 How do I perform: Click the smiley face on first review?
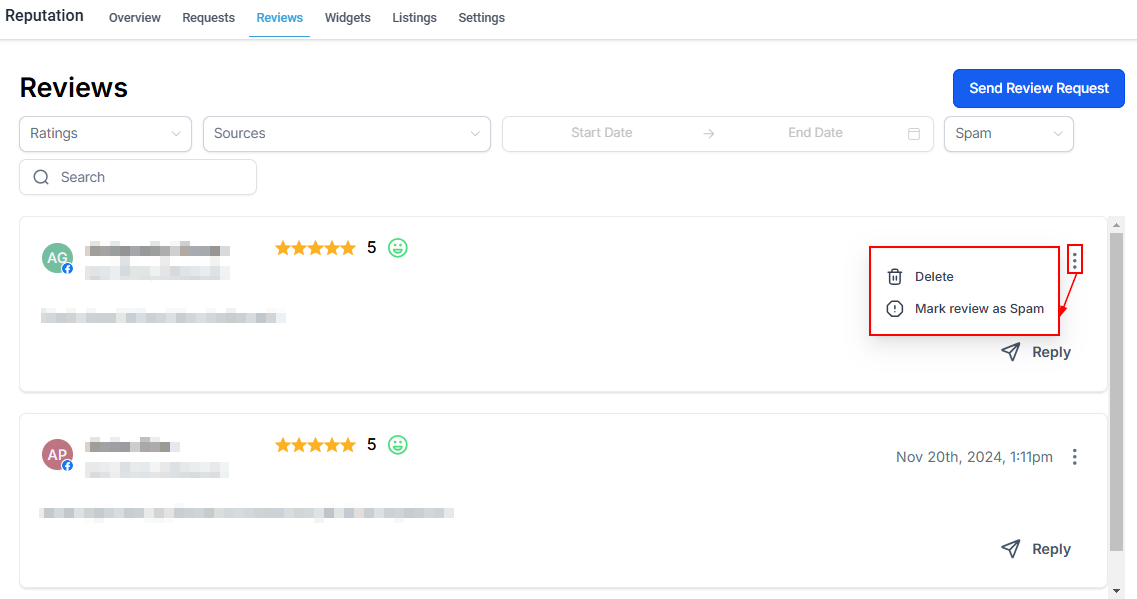(x=398, y=247)
